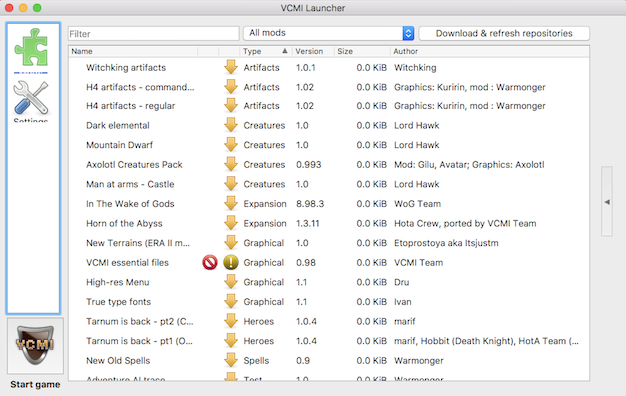Click version 1.3.11 cell
Image resolution: width=626 pixels, height=396 pixels.
point(307,223)
